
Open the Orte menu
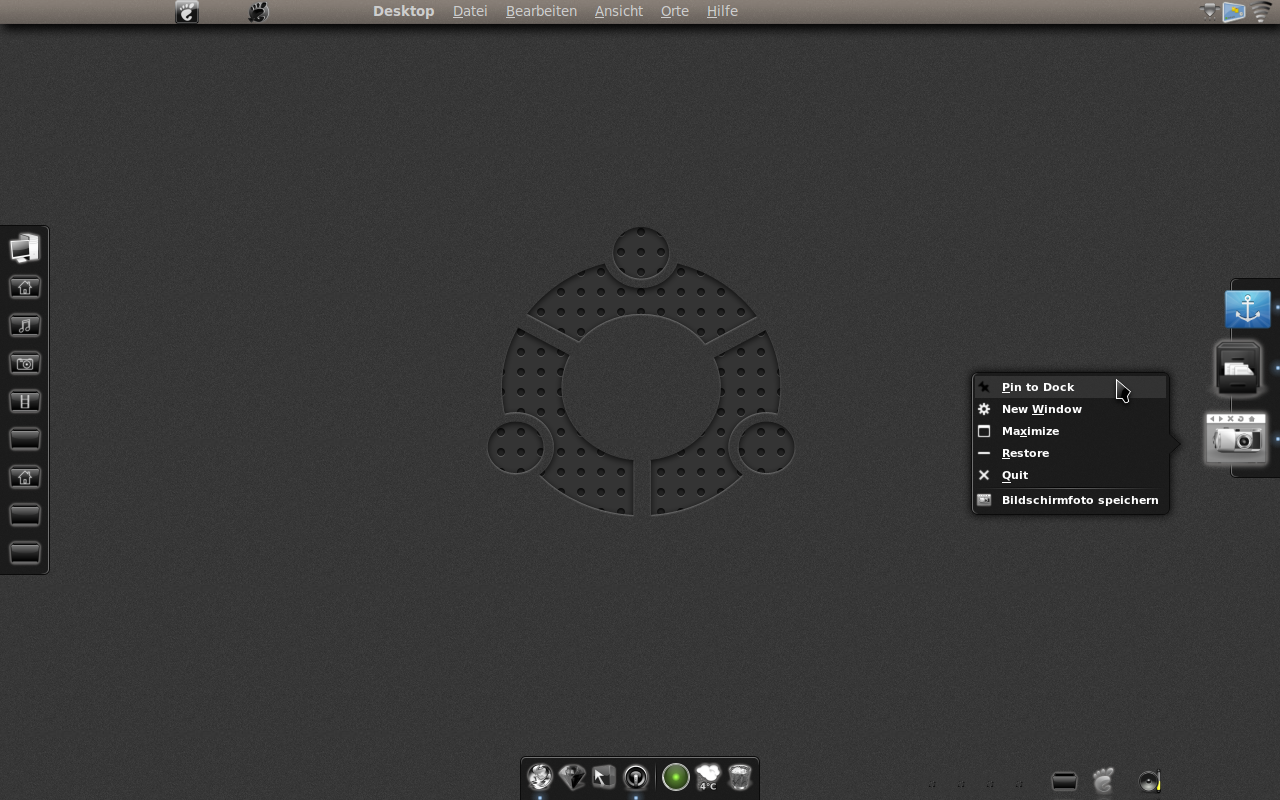(675, 11)
